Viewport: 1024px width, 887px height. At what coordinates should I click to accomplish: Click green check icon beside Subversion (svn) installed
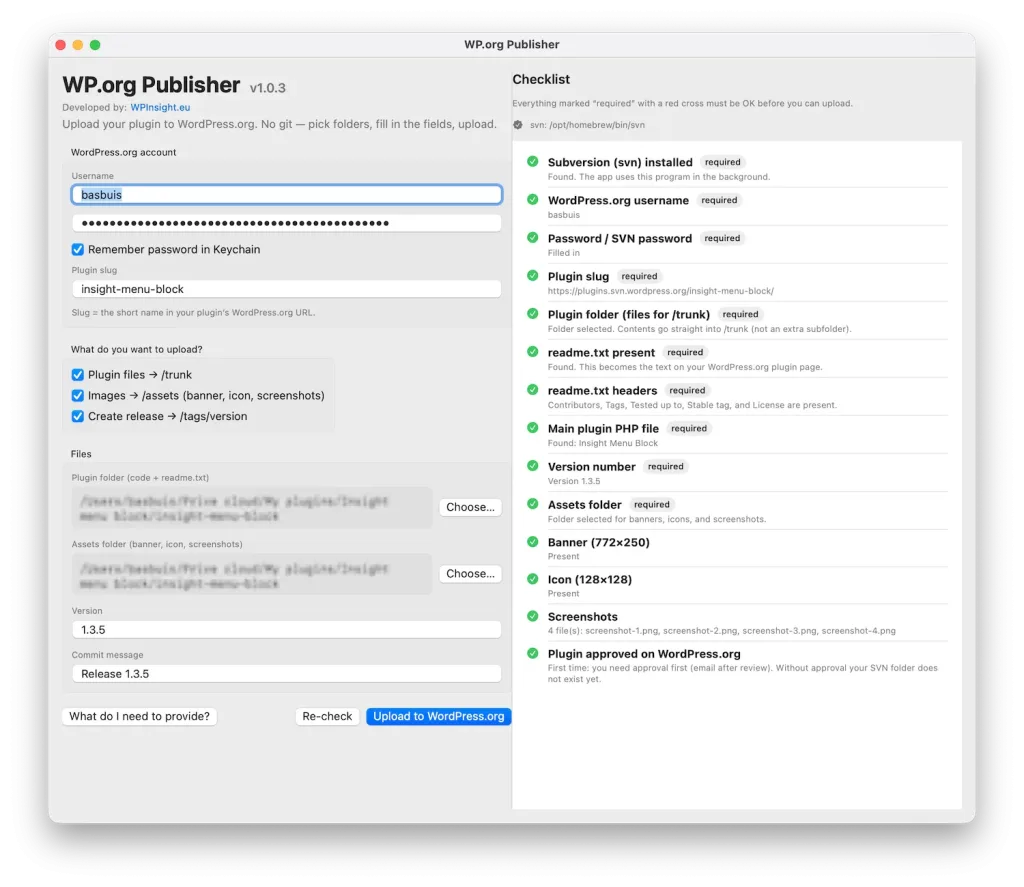533,161
